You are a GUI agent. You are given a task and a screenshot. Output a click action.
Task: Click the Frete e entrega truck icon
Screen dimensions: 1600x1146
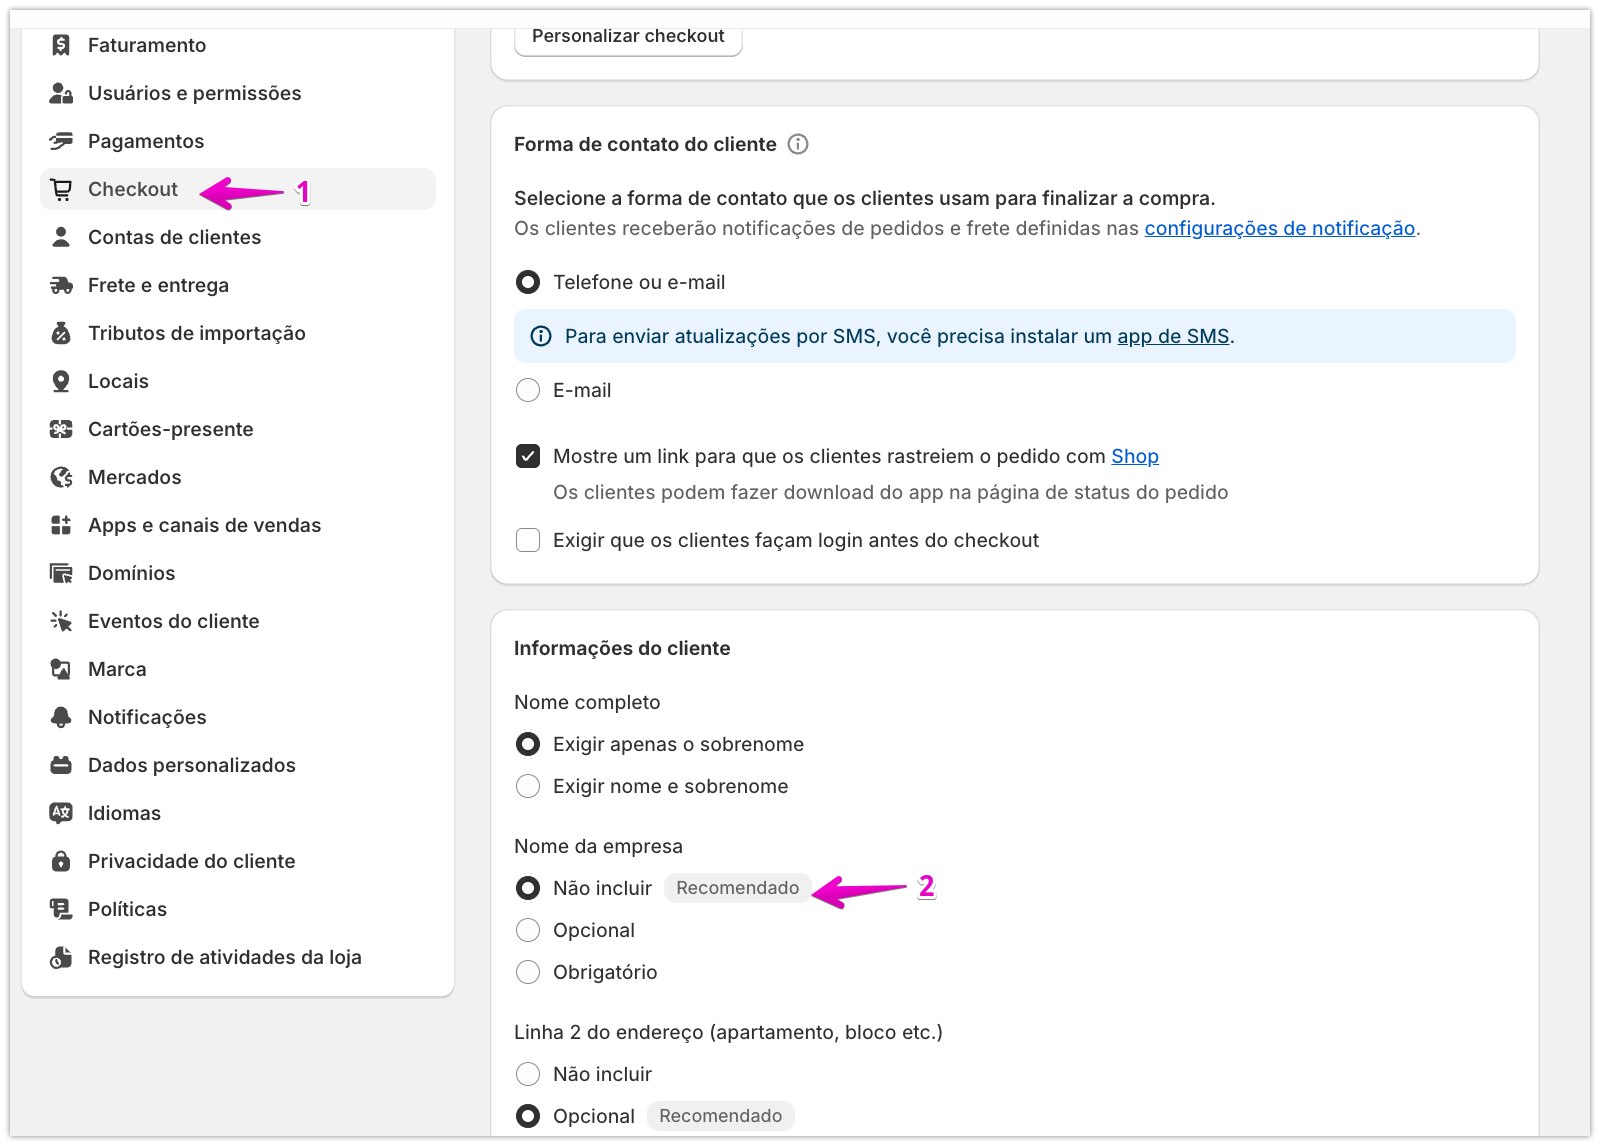tap(61, 285)
